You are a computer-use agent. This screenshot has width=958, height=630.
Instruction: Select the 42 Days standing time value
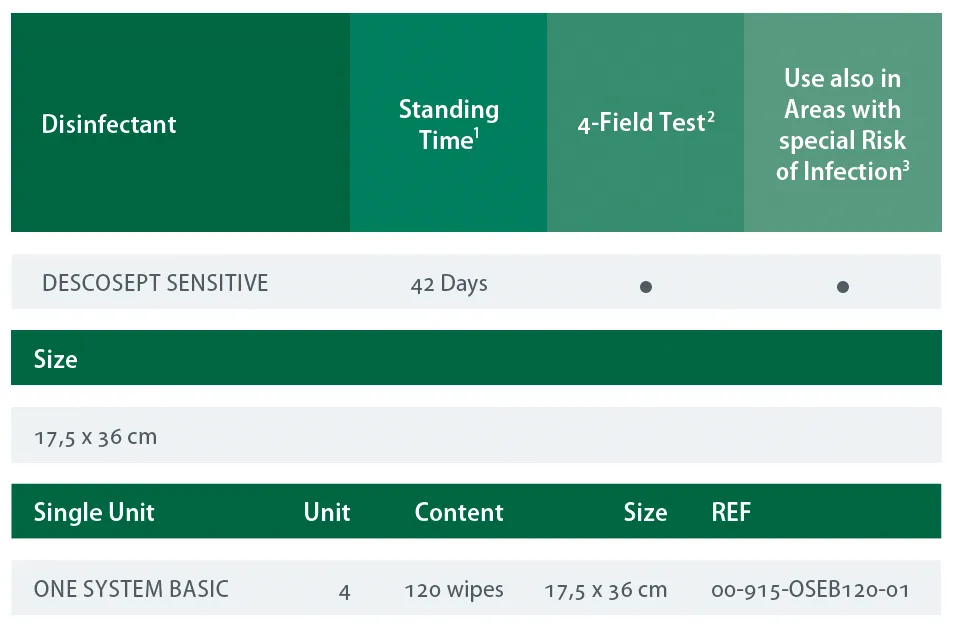(x=449, y=284)
